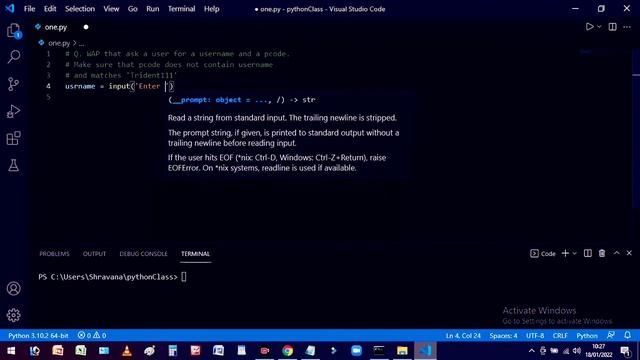Open the Help menu
This screenshot has height=360, width=640.
click(x=211, y=9)
